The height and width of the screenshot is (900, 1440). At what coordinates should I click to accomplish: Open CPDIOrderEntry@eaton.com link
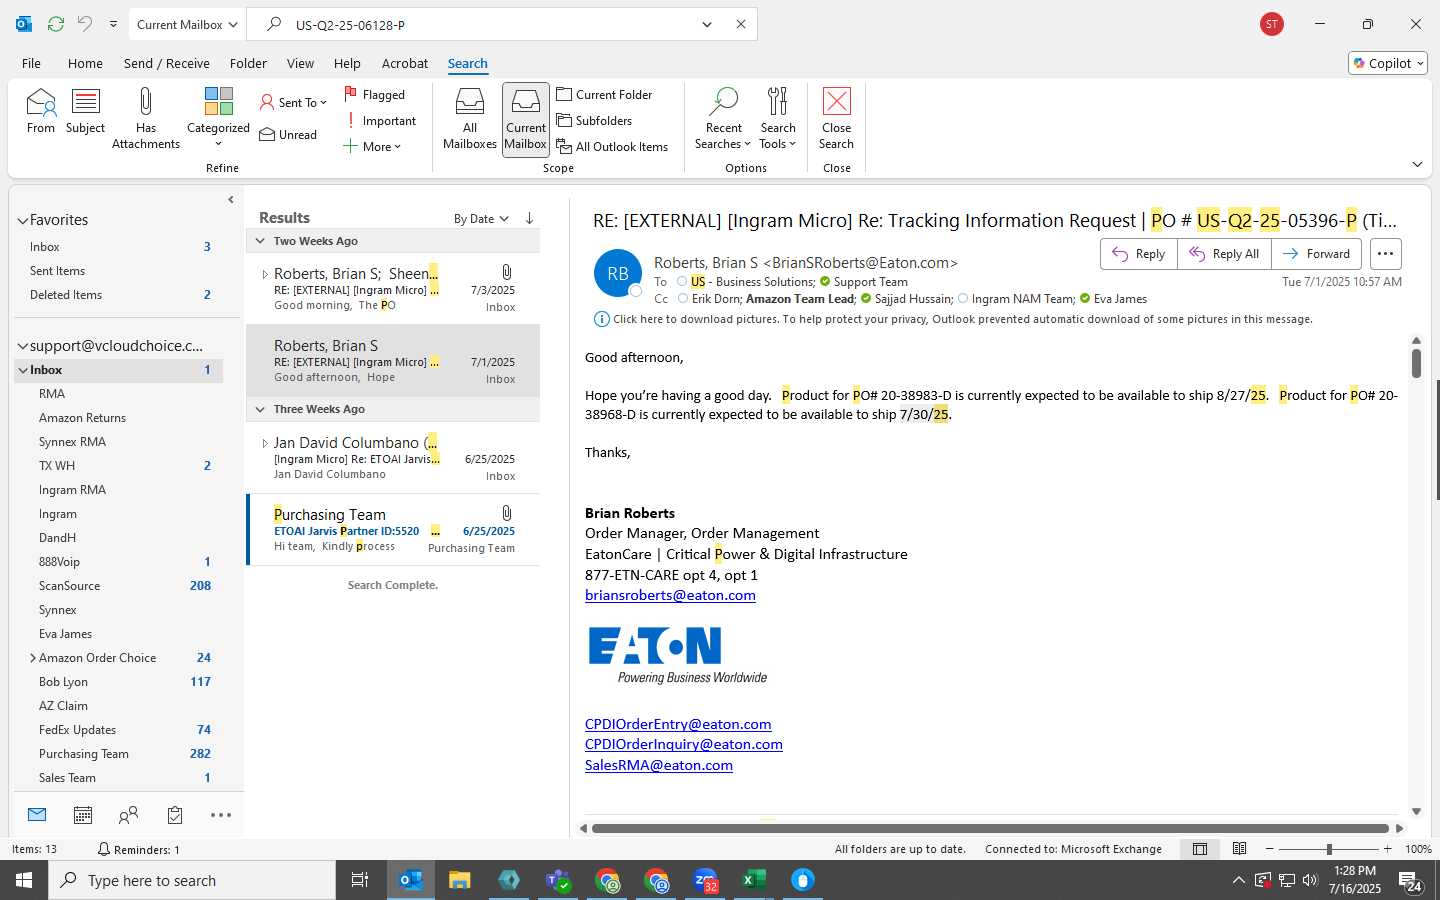[x=678, y=724]
